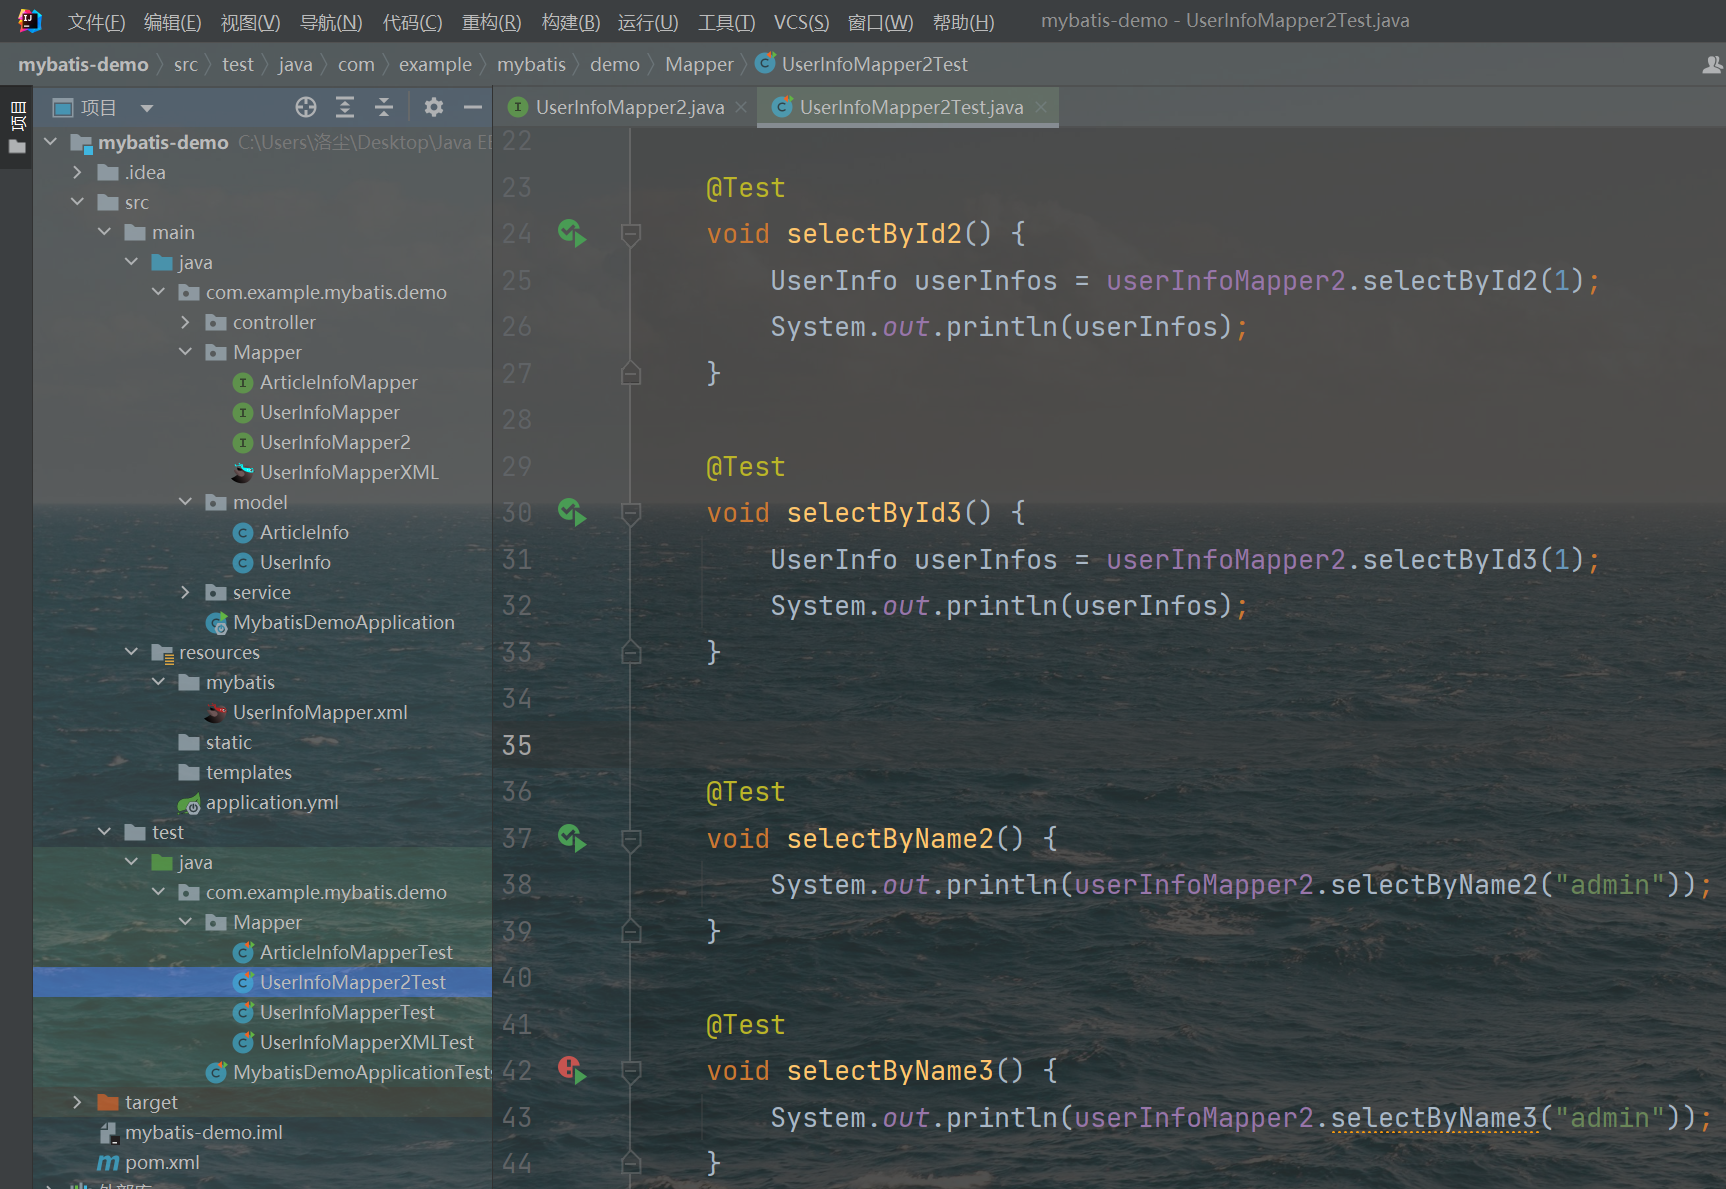1726x1189 pixels.
Task: Click Collapse All icon in project panel
Action: 384,107
